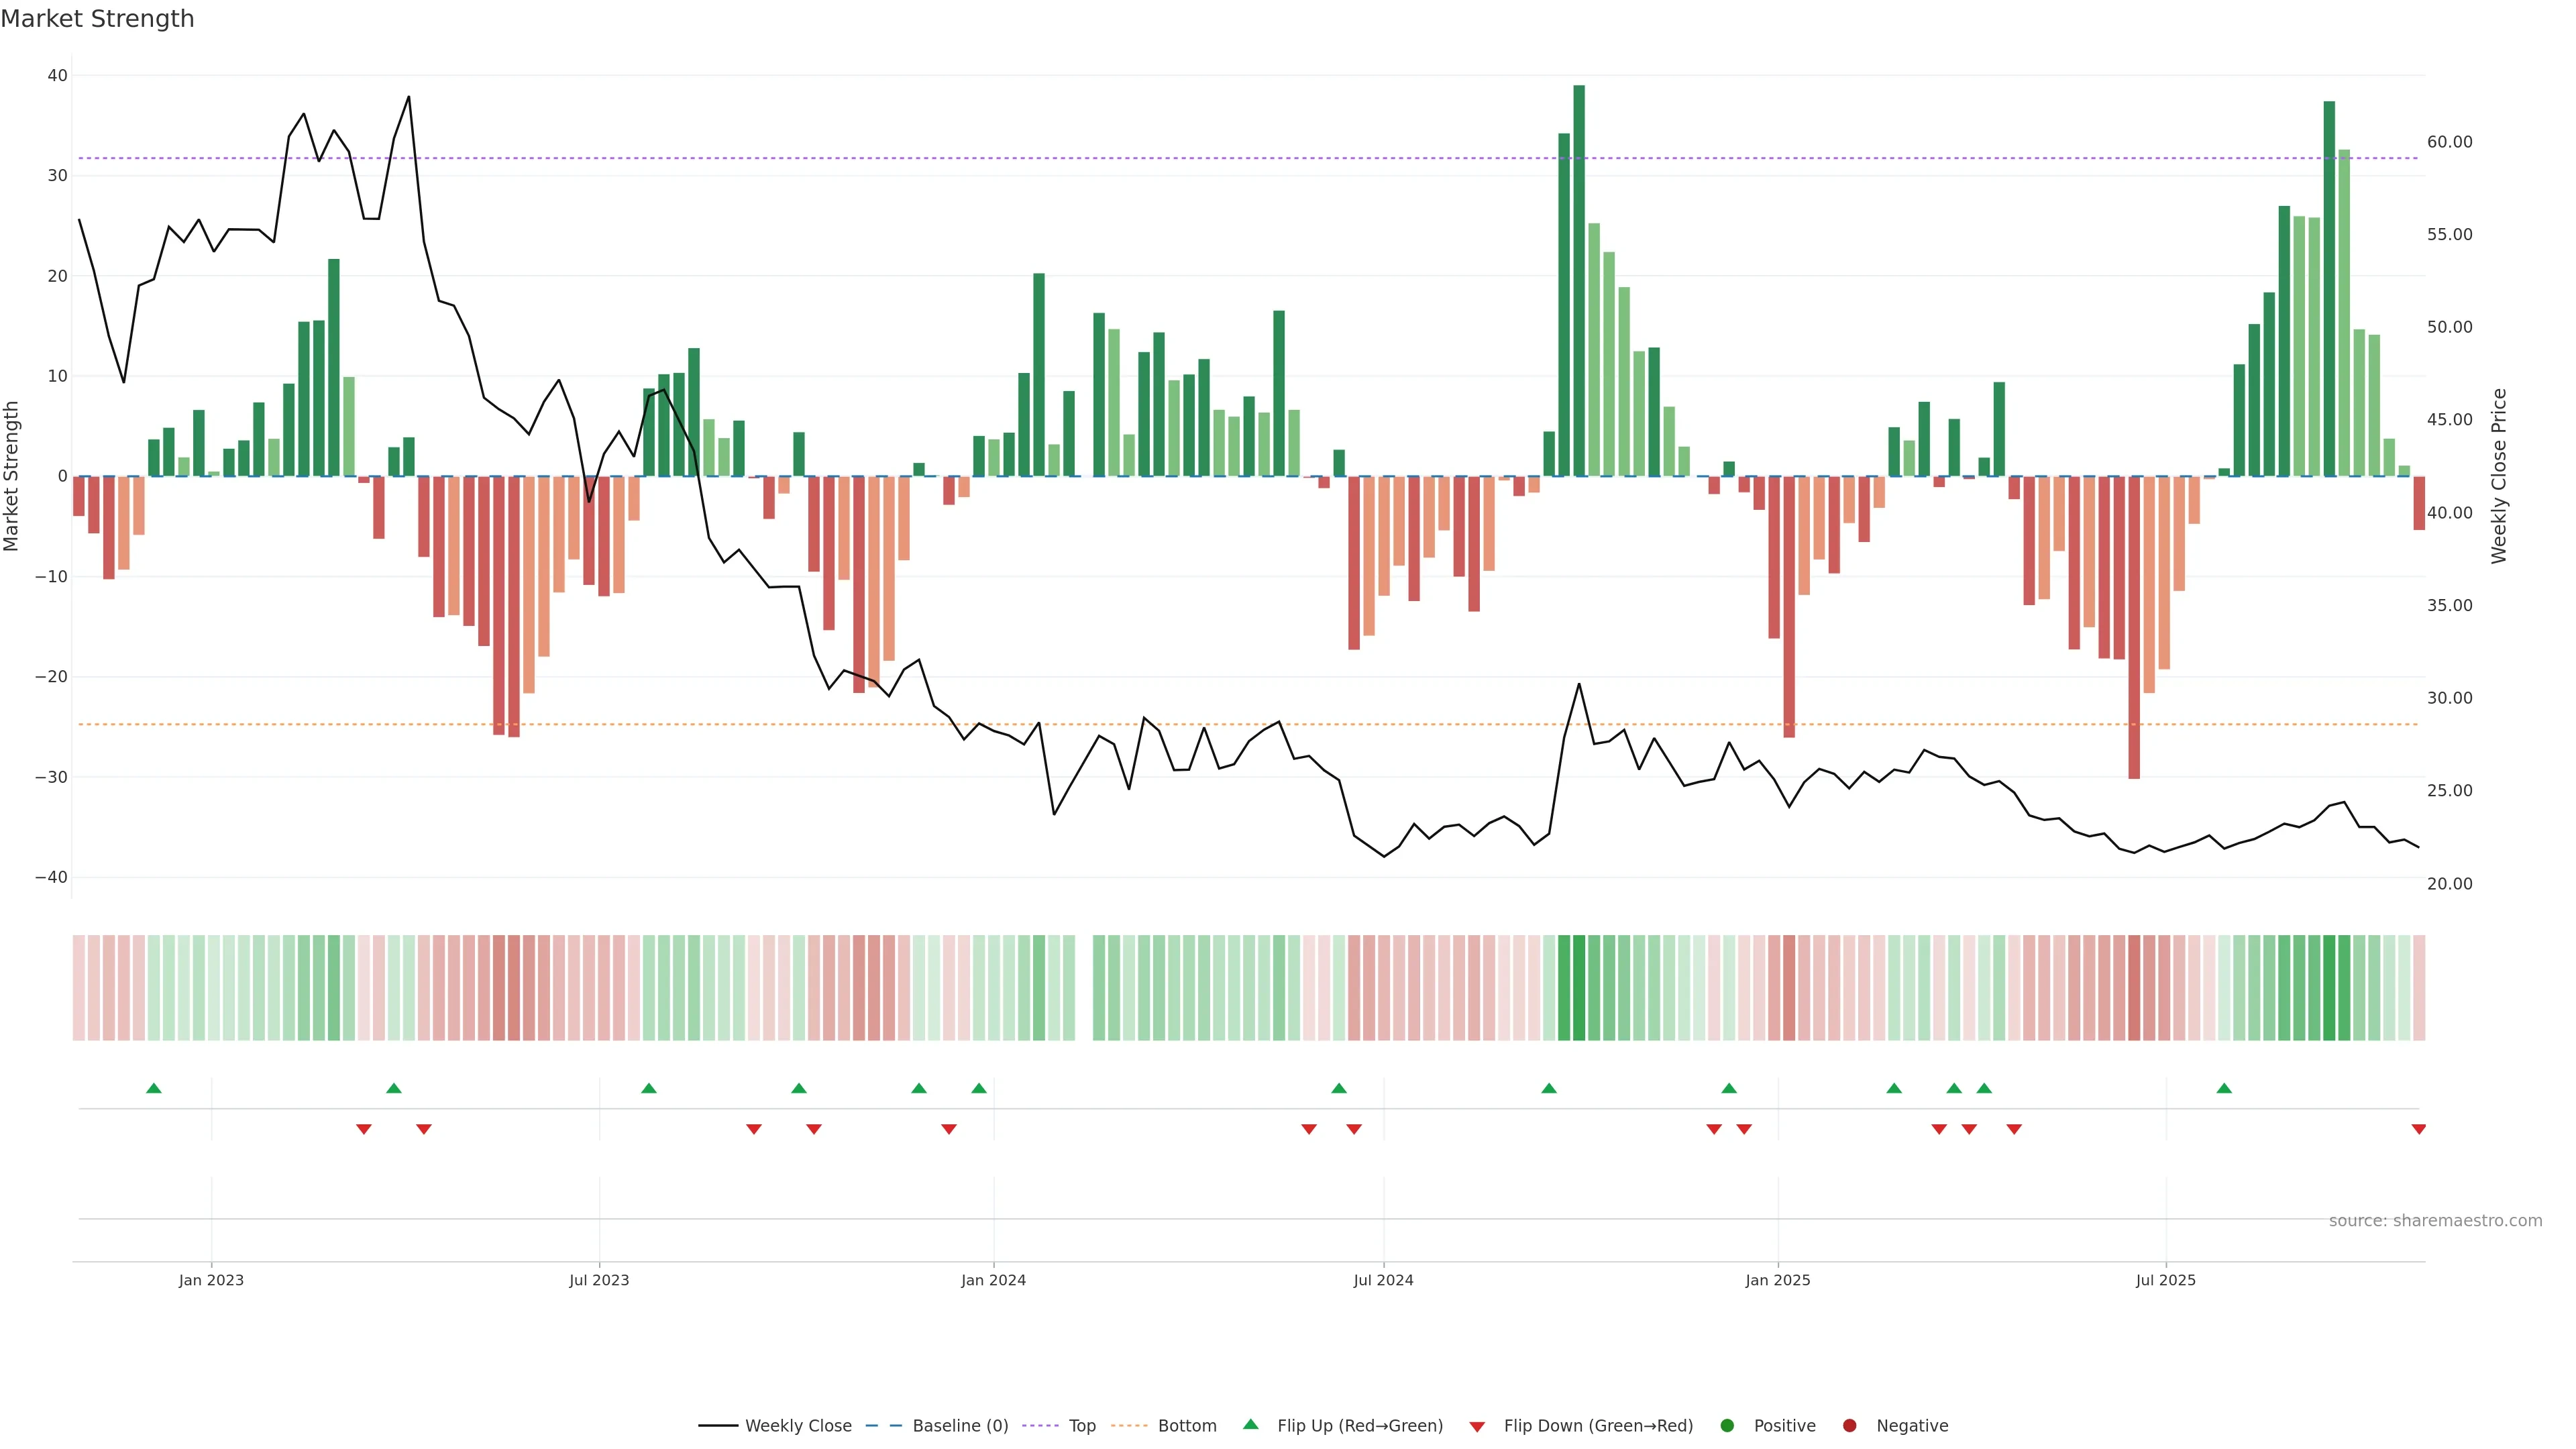Click the darkest green heatmap strip cell
The image size is (2576, 1449).
pyautogui.click(x=1579, y=988)
